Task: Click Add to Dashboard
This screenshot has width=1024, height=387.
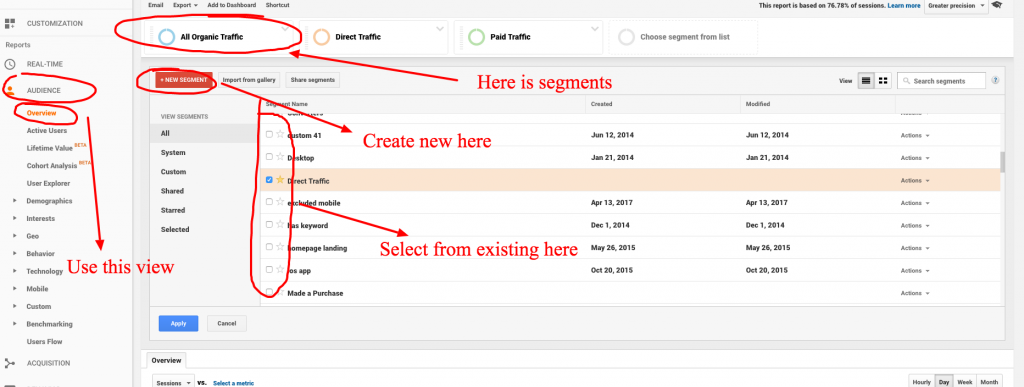Action: [x=232, y=5]
